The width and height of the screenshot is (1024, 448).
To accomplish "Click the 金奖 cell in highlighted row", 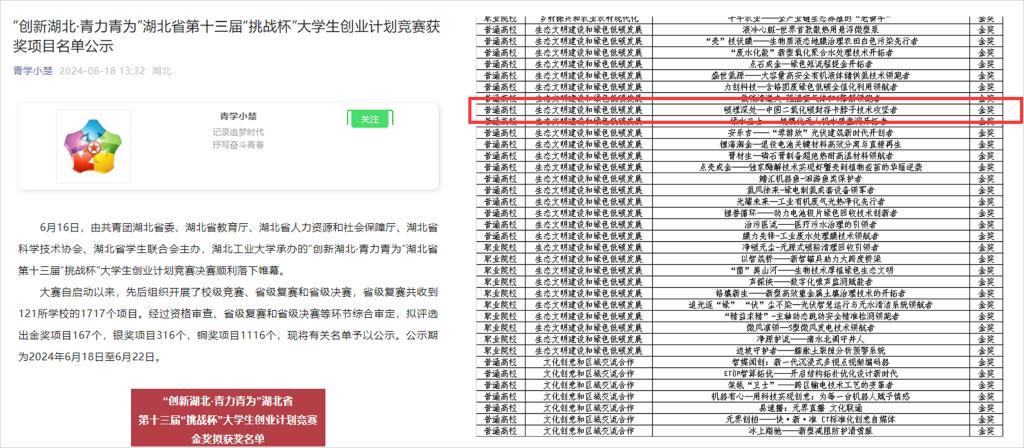I will [985, 108].
